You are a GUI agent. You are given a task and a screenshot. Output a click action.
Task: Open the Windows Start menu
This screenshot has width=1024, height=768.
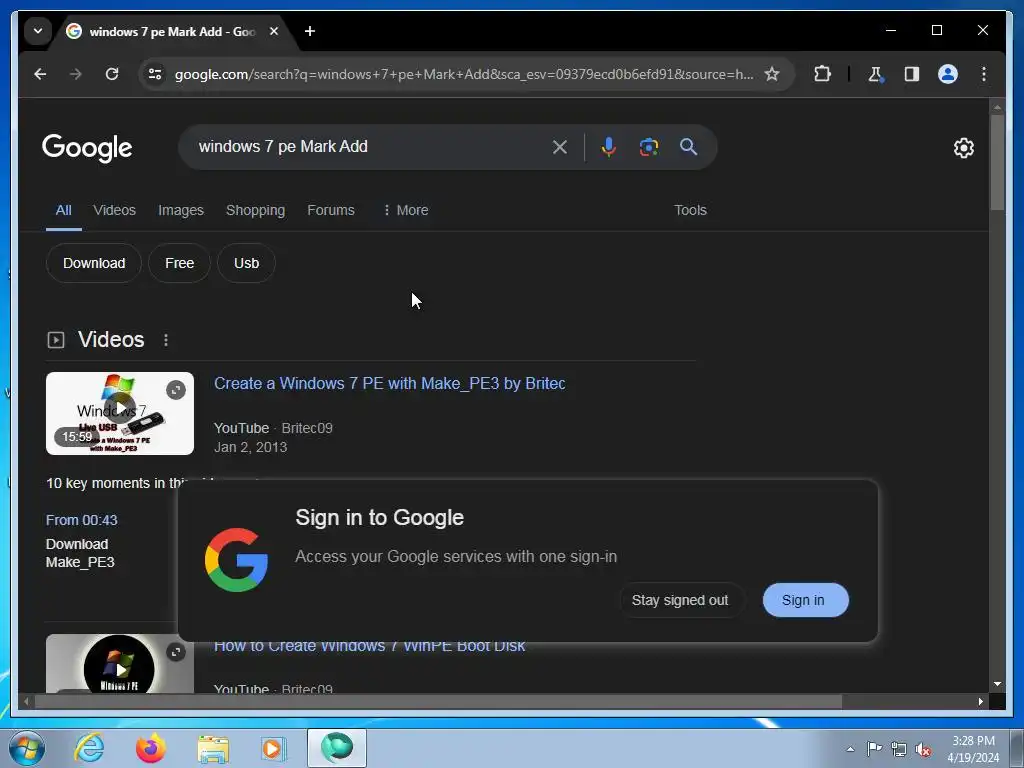pyautogui.click(x=27, y=748)
